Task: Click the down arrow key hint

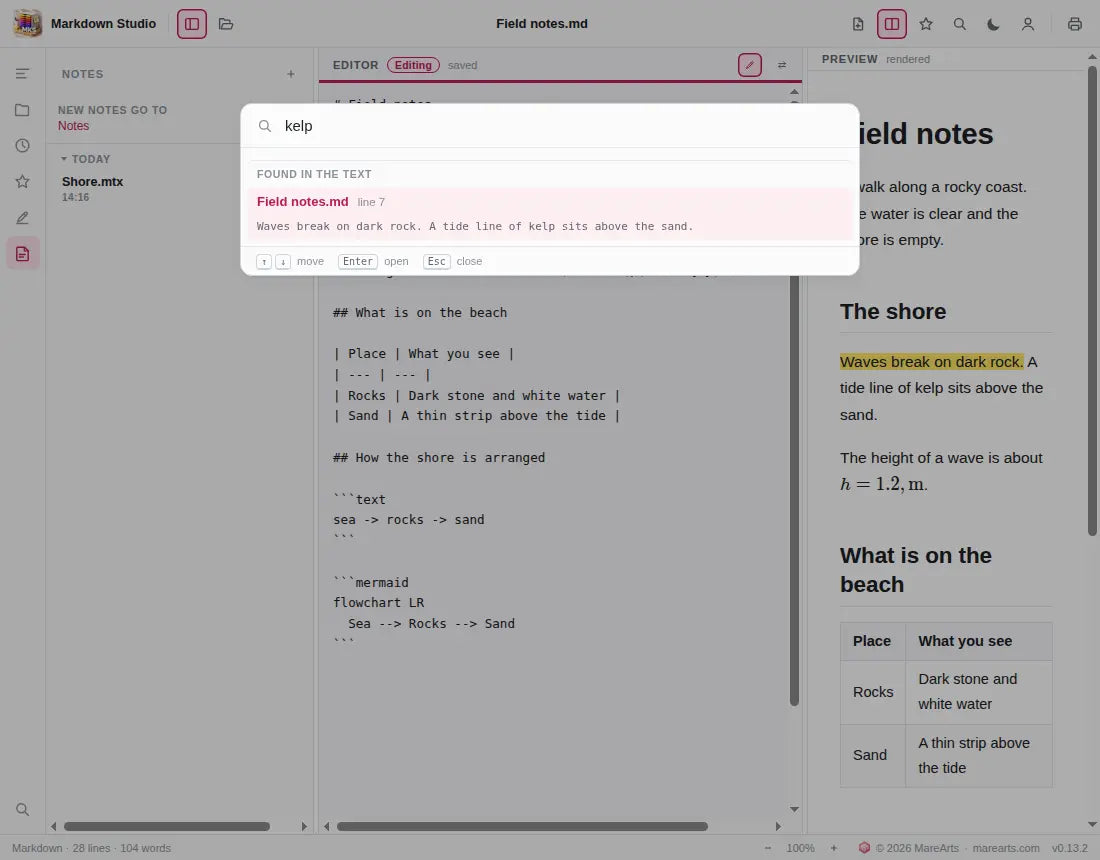Action: tap(283, 262)
